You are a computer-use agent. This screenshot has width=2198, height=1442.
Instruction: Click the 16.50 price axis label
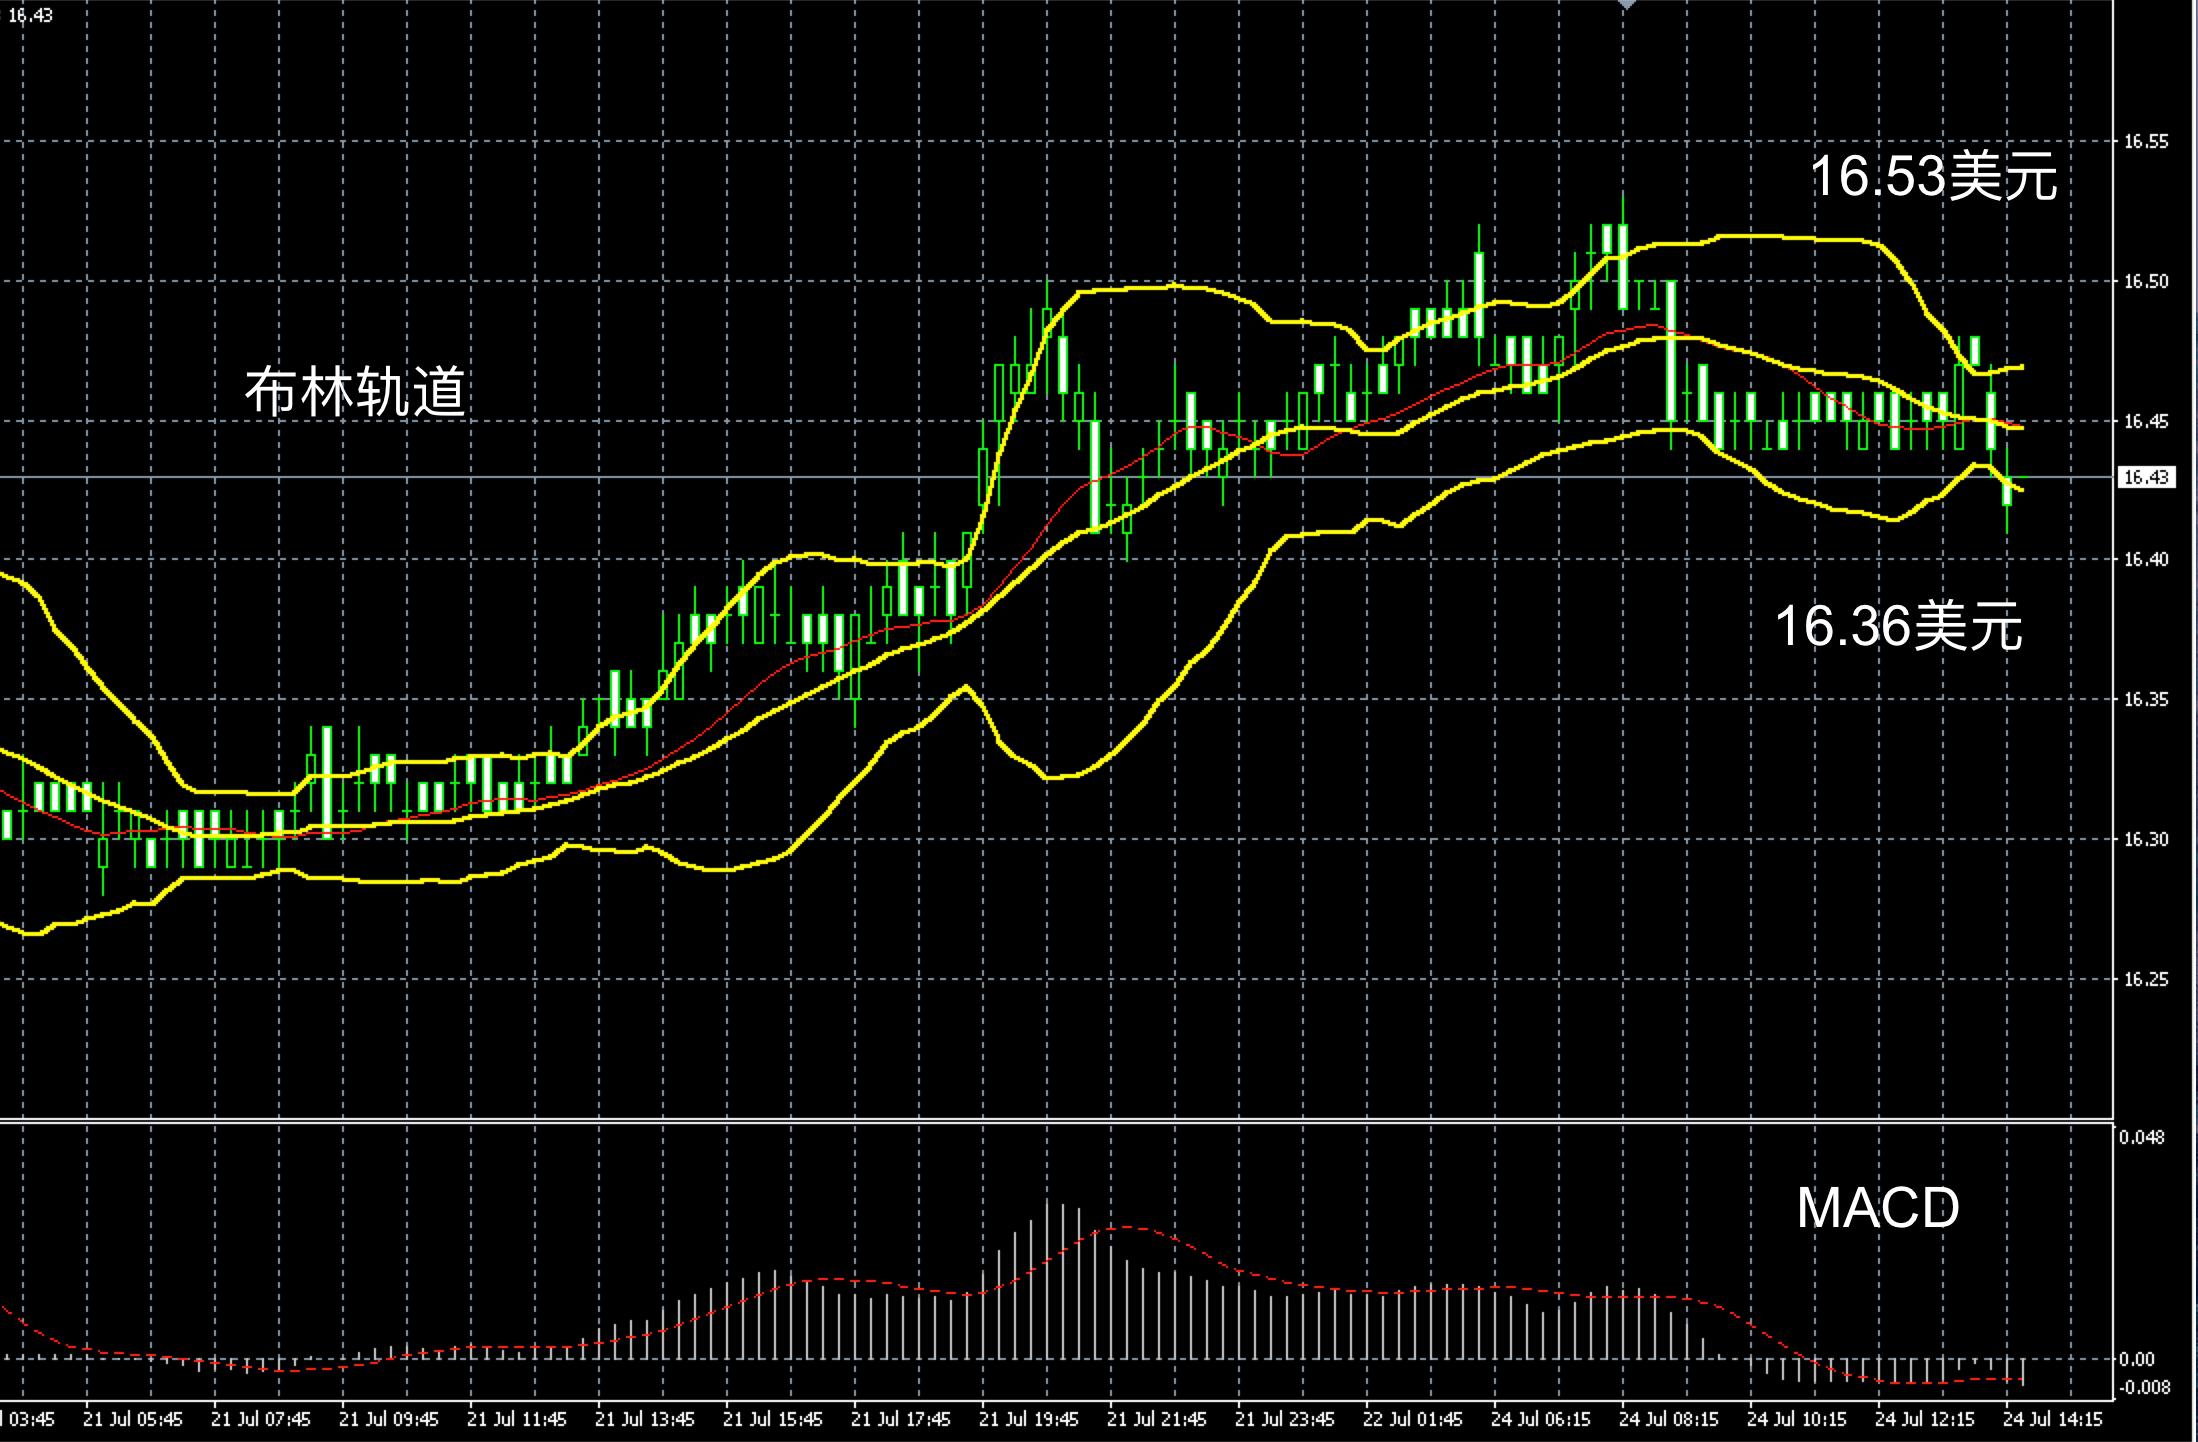pyautogui.click(x=2146, y=282)
